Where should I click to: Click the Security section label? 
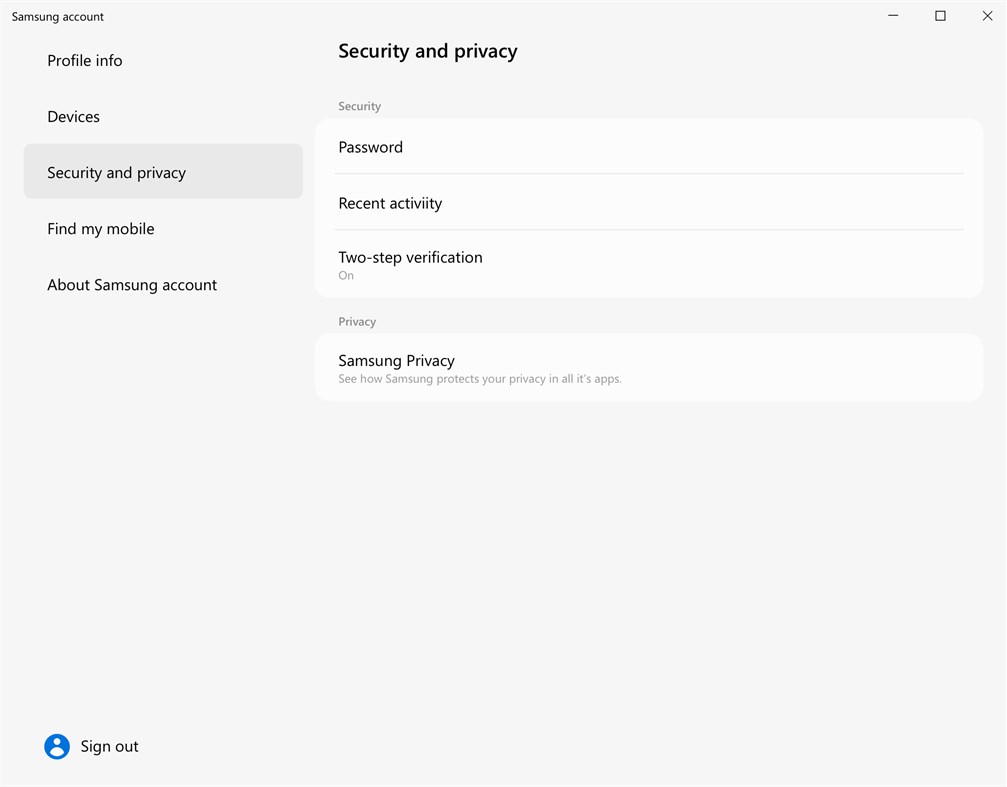point(359,106)
